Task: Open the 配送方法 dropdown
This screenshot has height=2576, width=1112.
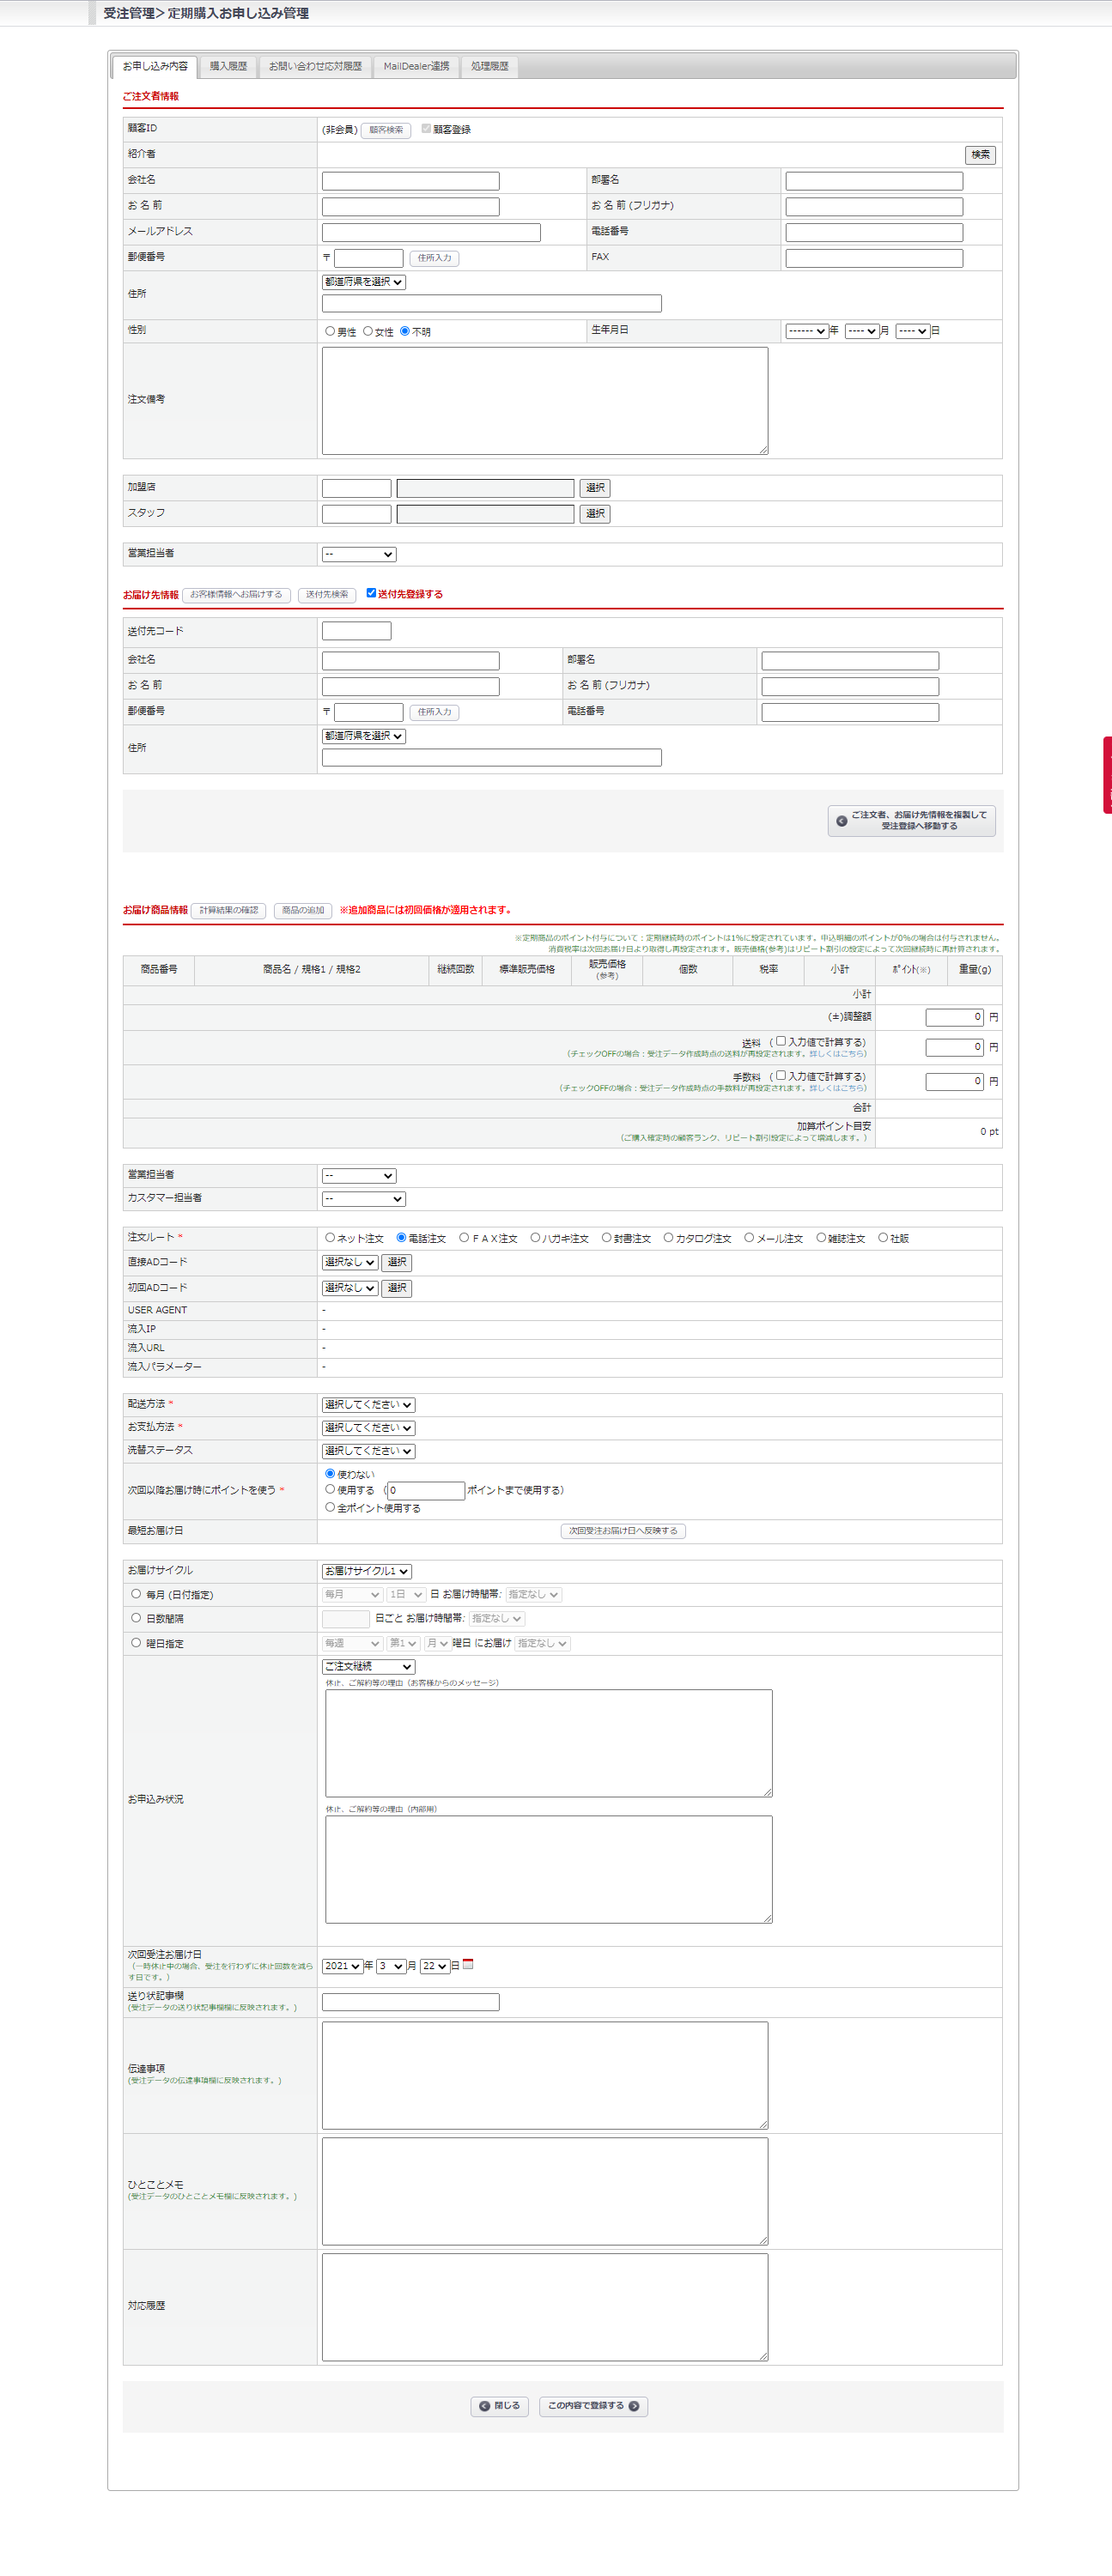Action: tap(368, 1405)
